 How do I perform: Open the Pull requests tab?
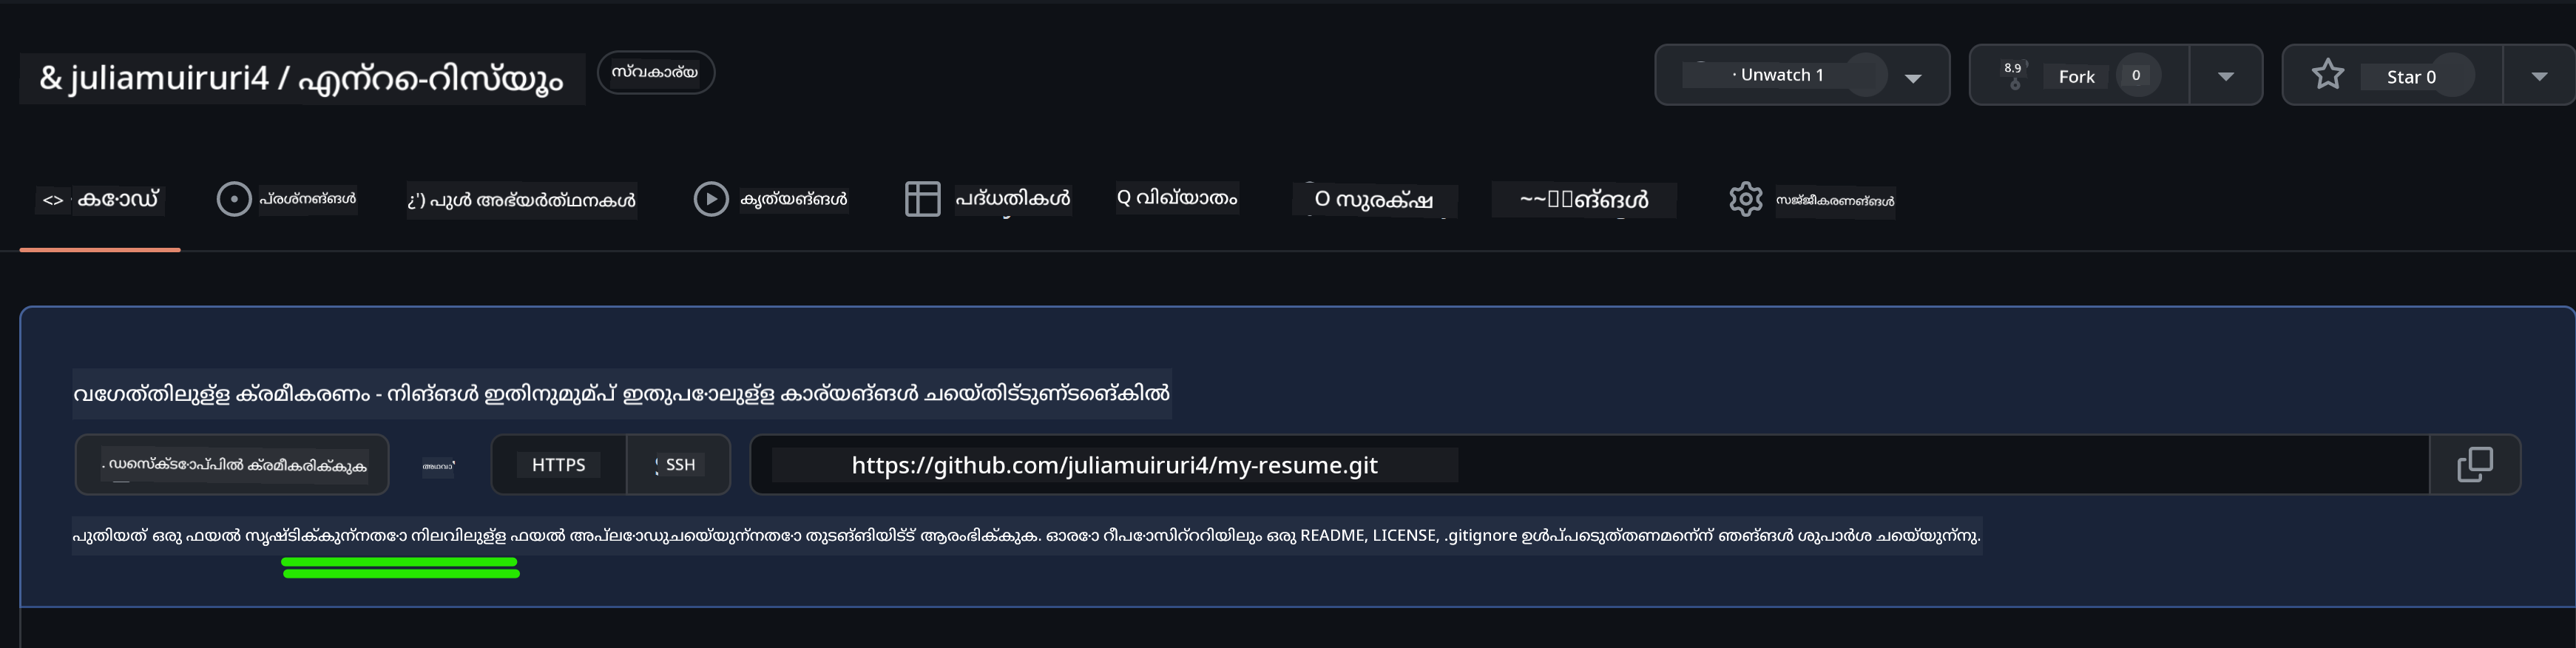coord(521,200)
